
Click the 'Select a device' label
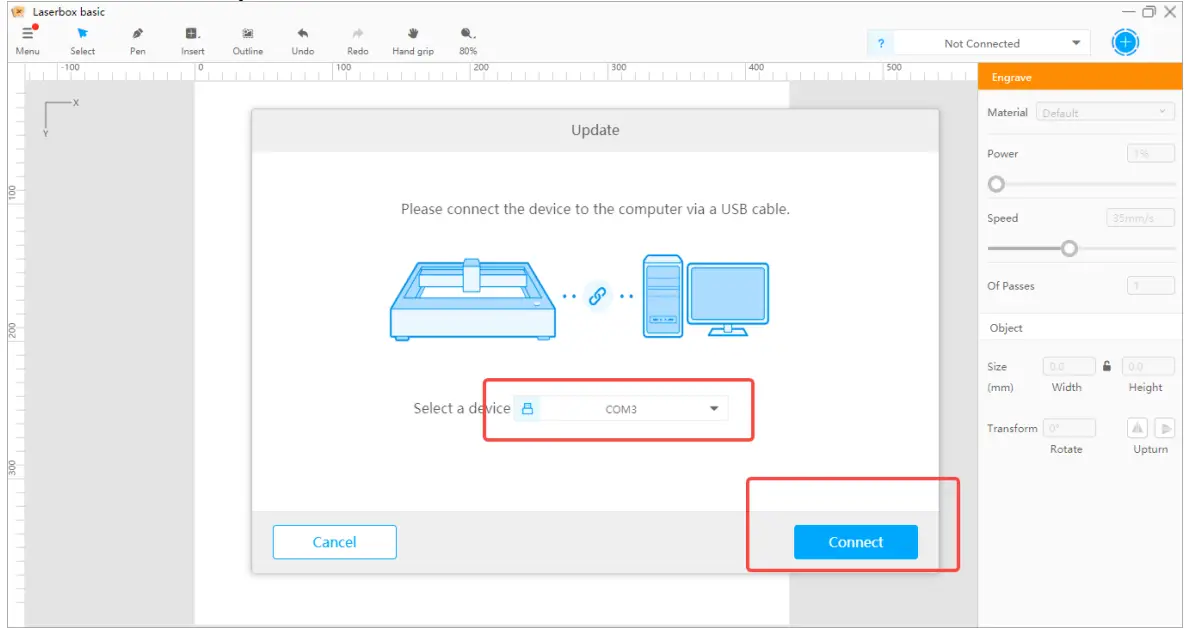(x=462, y=409)
